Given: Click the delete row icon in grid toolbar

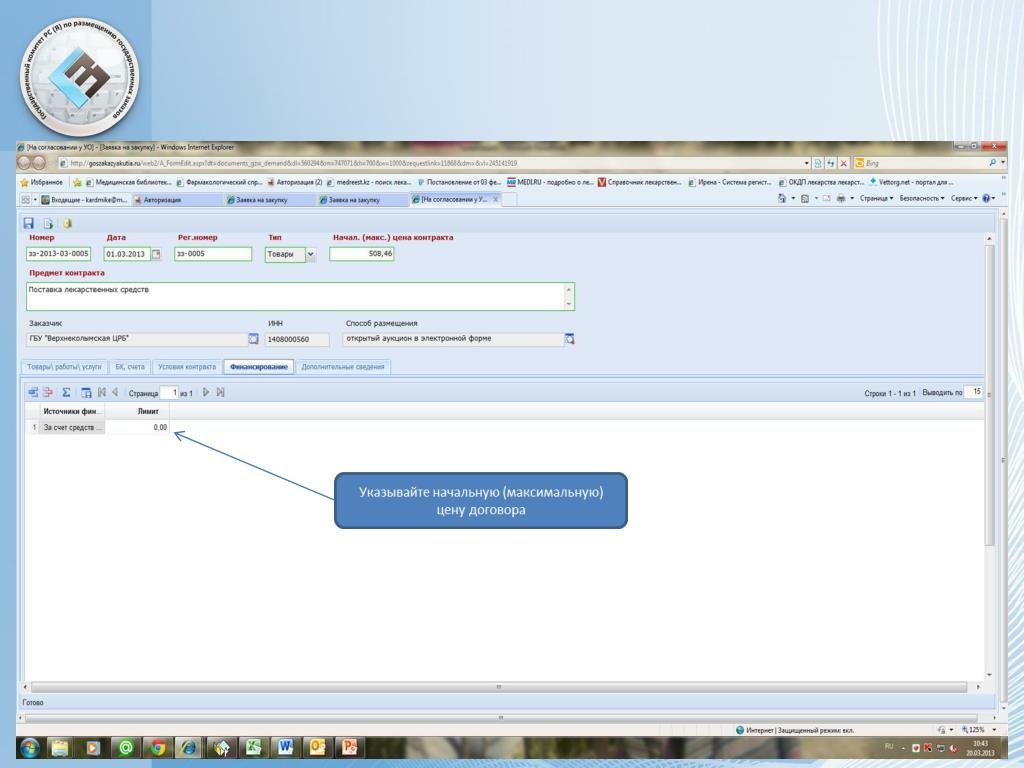Looking at the screenshot, I should click(x=48, y=392).
